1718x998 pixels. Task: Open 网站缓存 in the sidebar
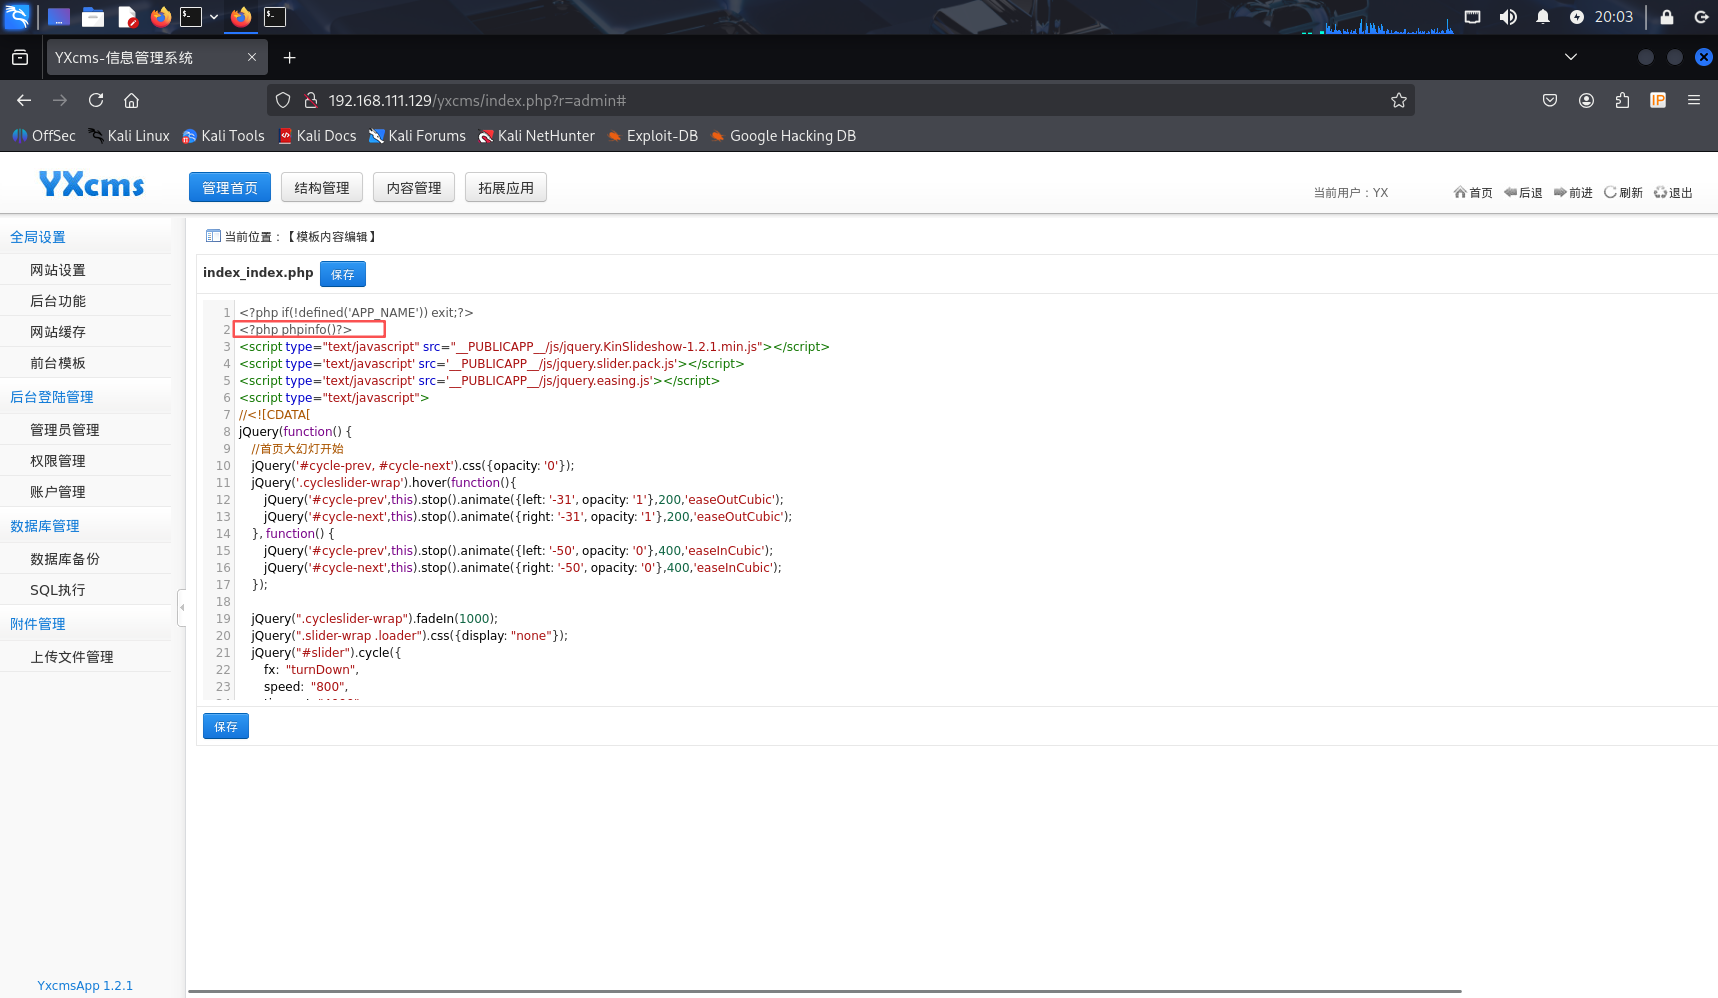tap(58, 332)
